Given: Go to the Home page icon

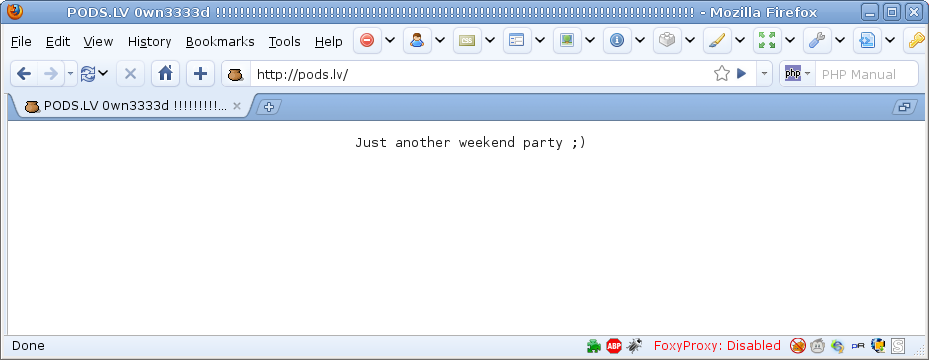Looking at the screenshot, I should point(165,73).
